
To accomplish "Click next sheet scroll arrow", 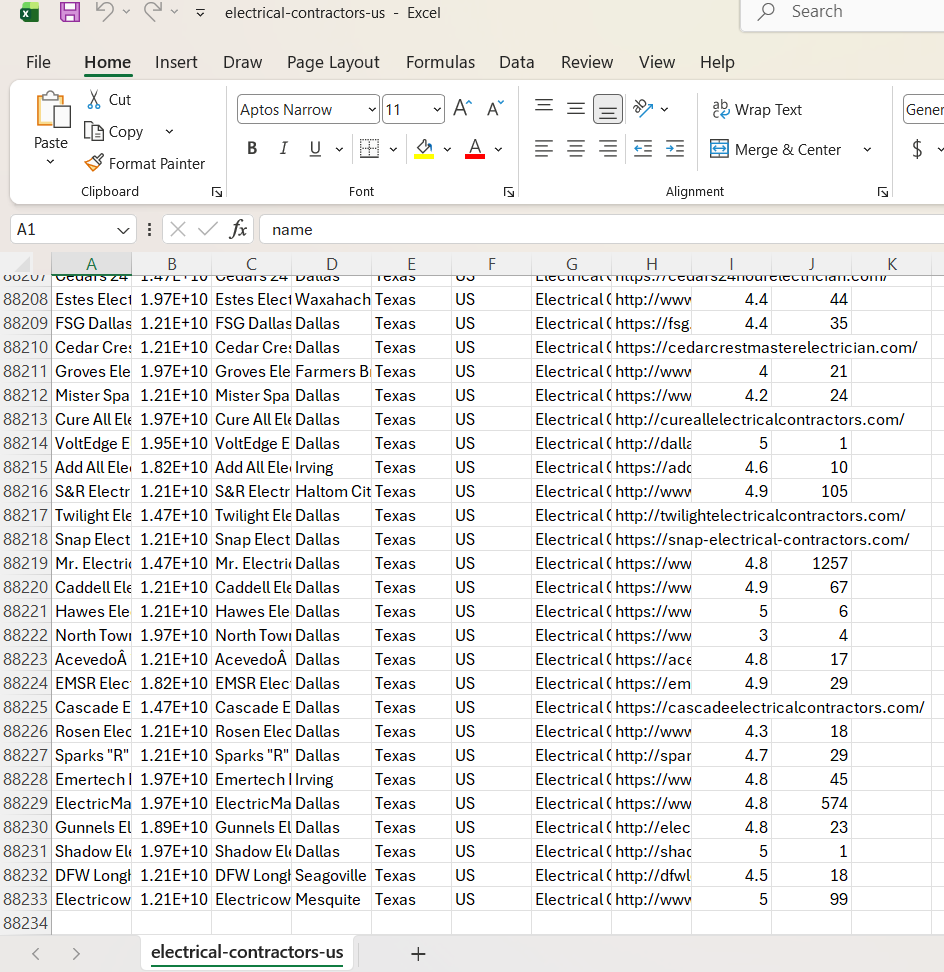I will coord(76,953).
